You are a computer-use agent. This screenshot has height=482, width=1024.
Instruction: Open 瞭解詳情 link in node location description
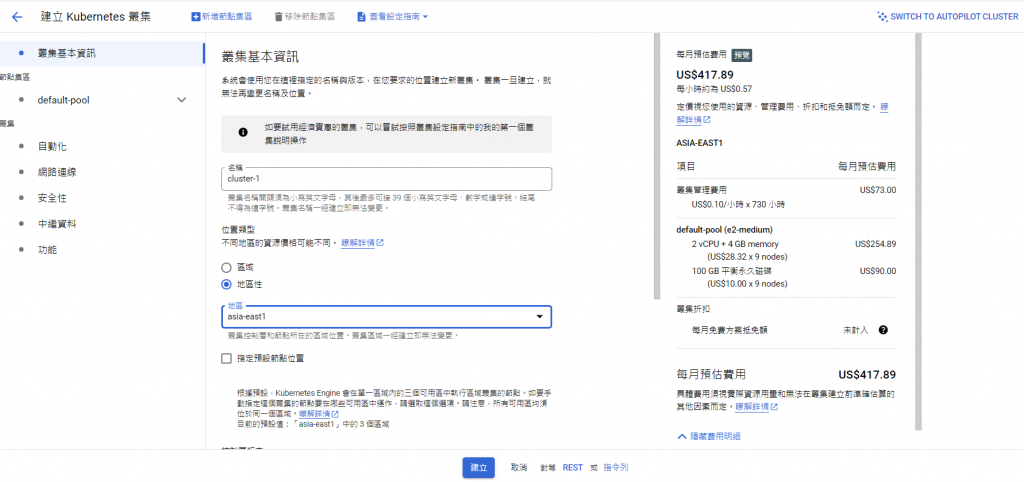[x=319, y=414]
